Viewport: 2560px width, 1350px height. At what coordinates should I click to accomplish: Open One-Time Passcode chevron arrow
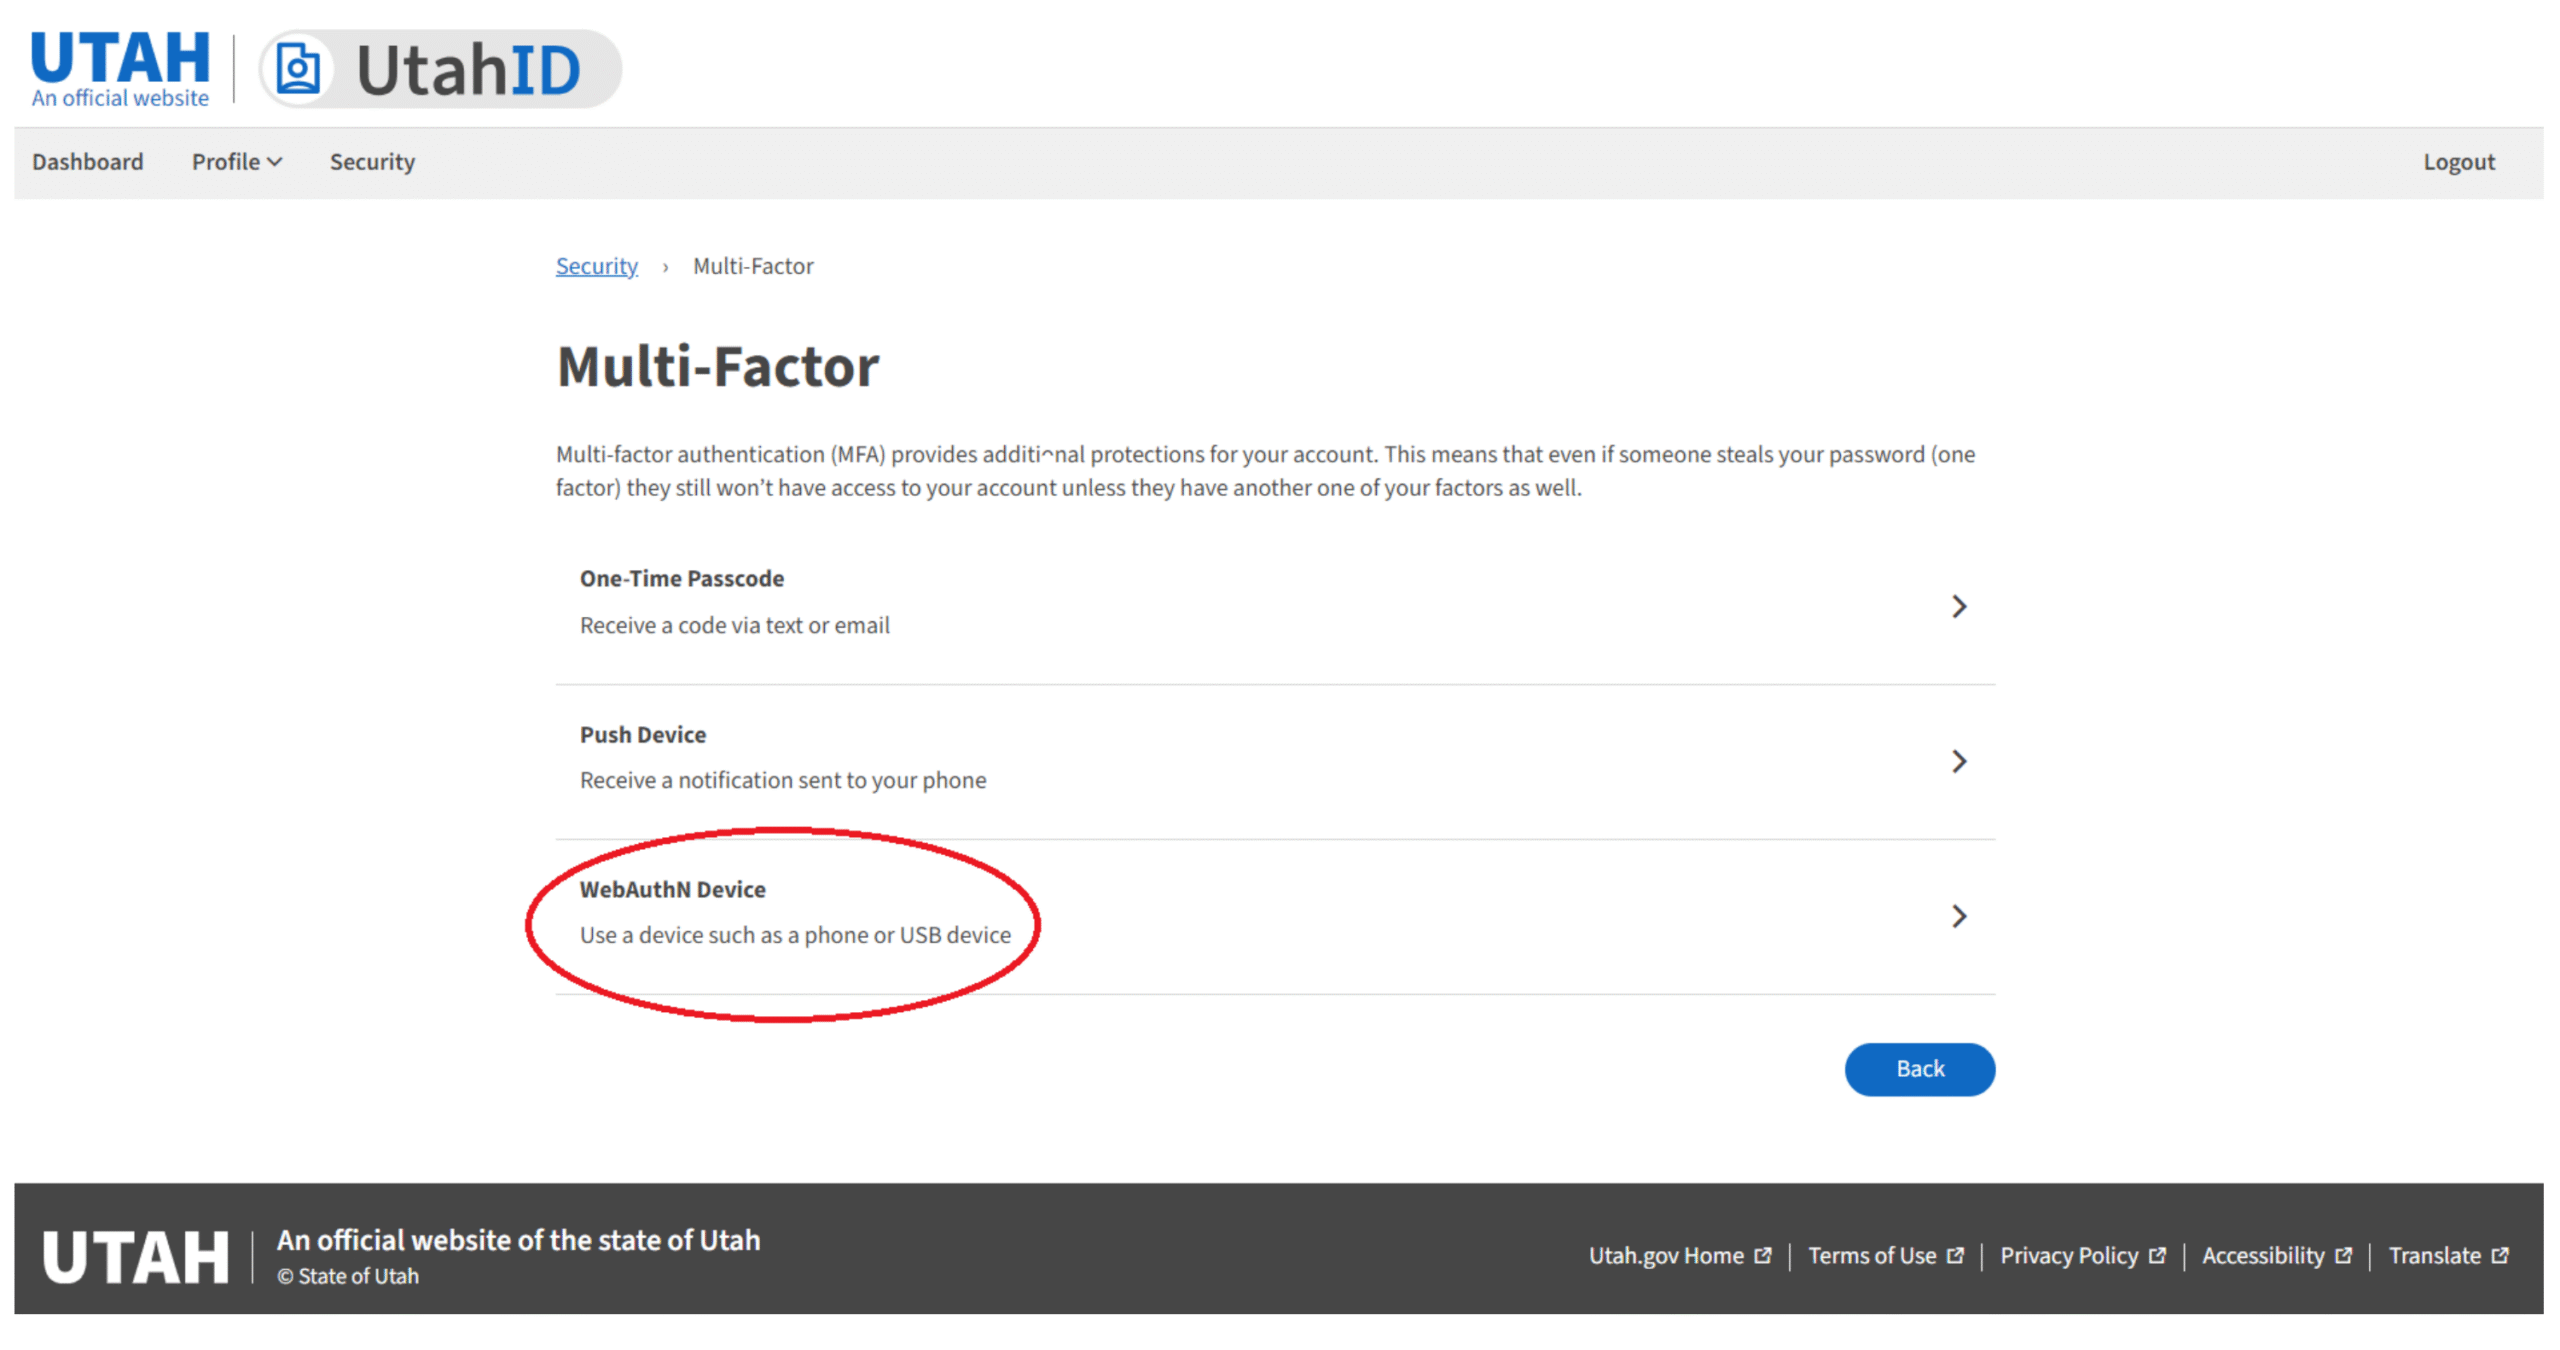click(1958, 606)
